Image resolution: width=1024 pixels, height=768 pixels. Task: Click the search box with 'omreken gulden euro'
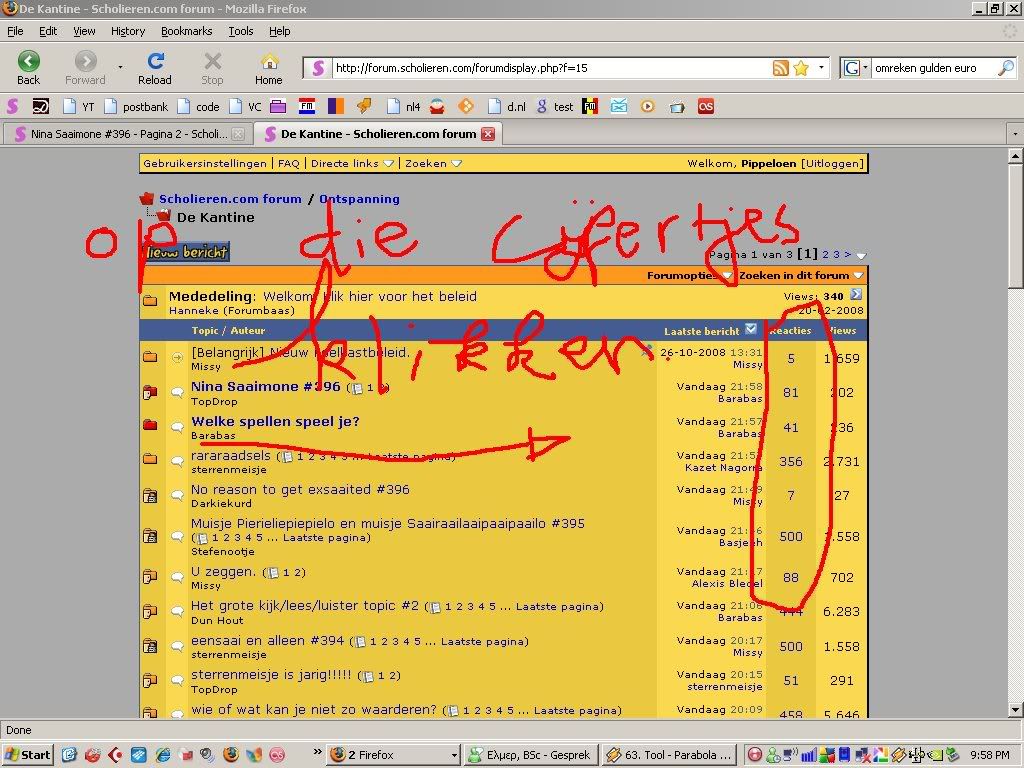click(x=934, y=68)
